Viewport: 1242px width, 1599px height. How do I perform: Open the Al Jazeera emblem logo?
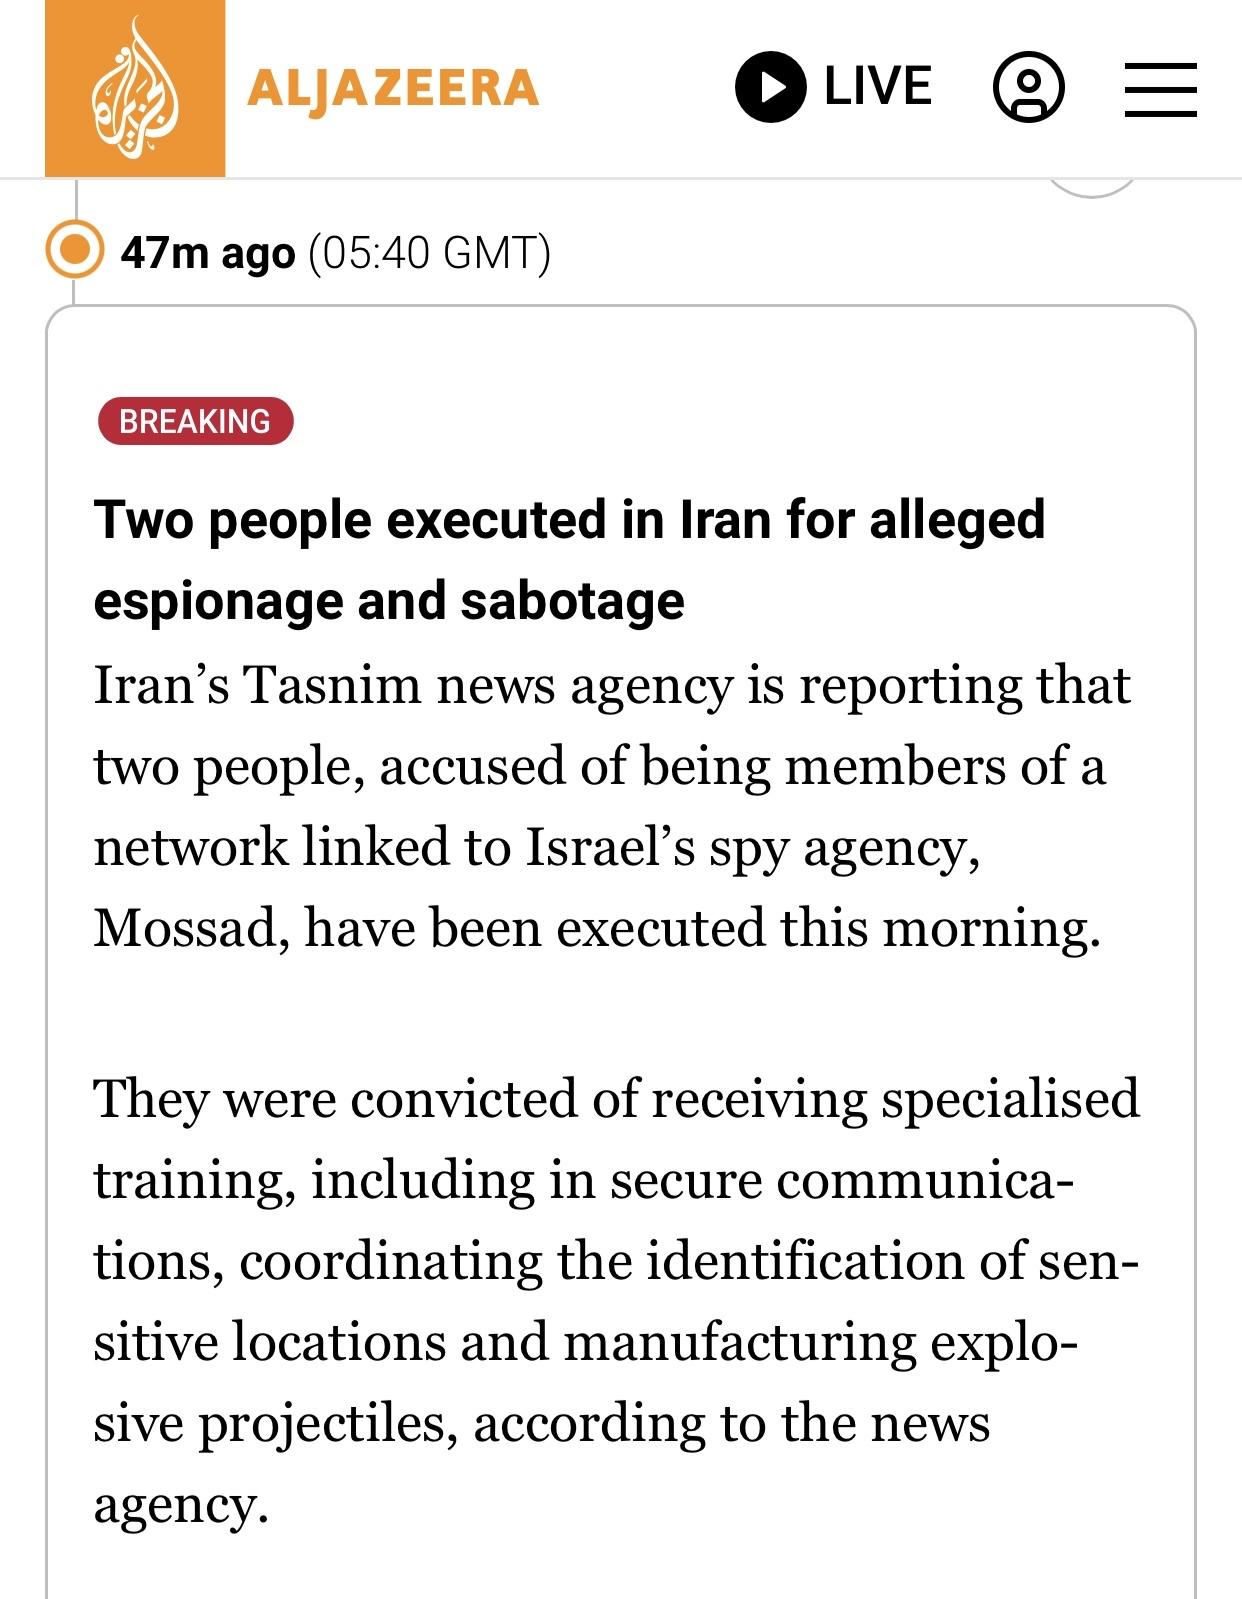pos(135,88)
